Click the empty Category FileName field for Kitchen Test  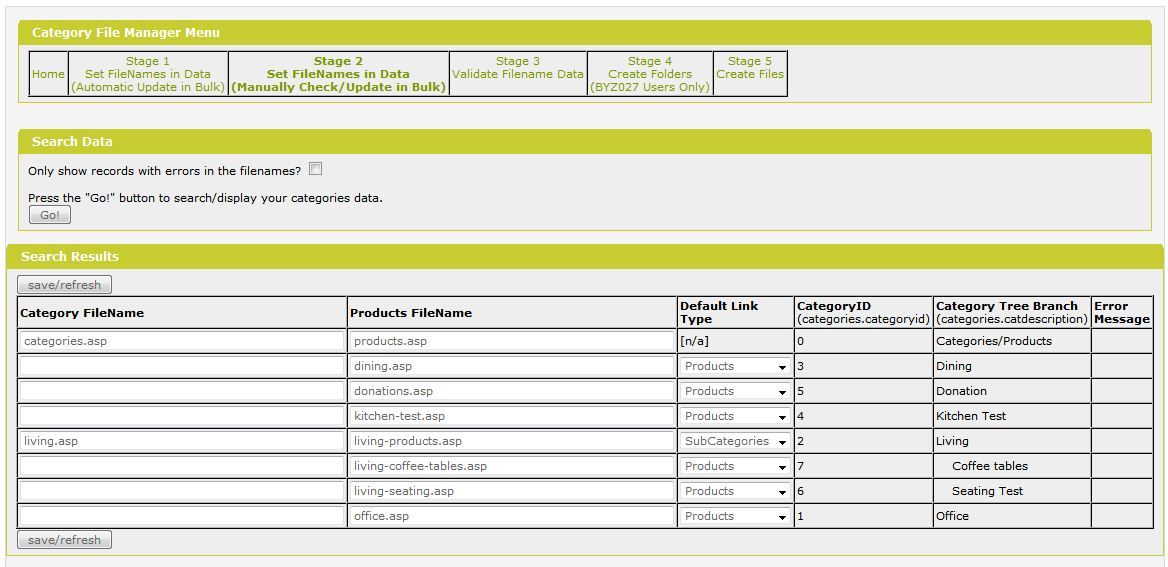(x=182, y=416)
